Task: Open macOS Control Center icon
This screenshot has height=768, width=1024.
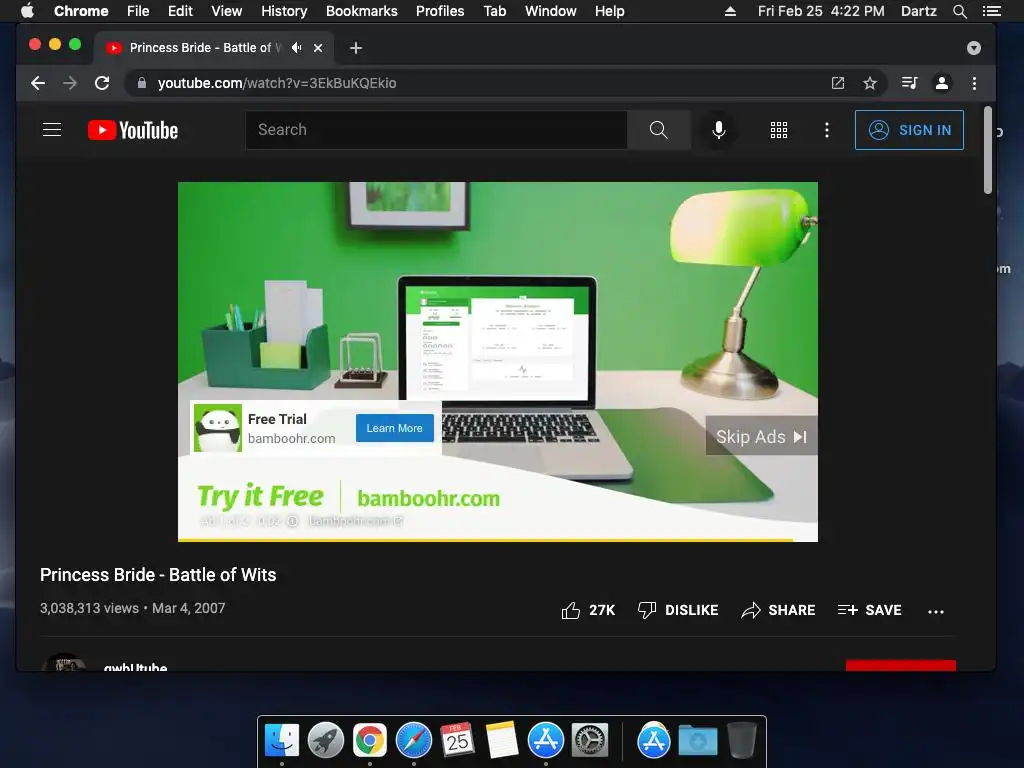Action: pos(991,11)
